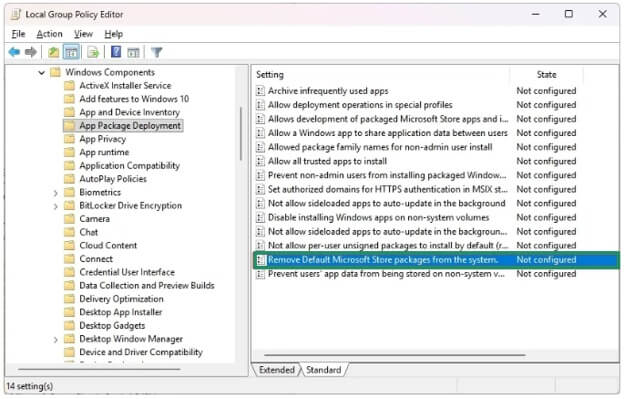Select Credential User Interface folder
Image resolution: width=624 pixels, height=399 pixels.
(x=127, y=272)
